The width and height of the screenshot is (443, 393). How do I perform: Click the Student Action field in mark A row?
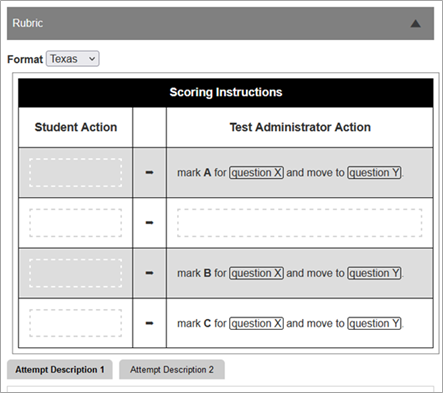(76, 173)
